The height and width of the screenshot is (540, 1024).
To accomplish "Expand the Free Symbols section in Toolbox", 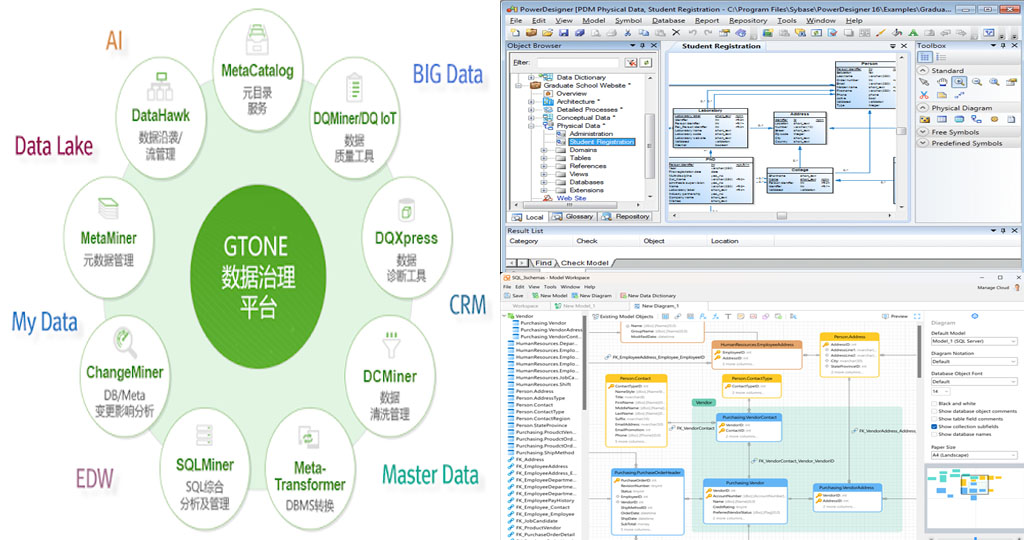I will coord(923,132).
